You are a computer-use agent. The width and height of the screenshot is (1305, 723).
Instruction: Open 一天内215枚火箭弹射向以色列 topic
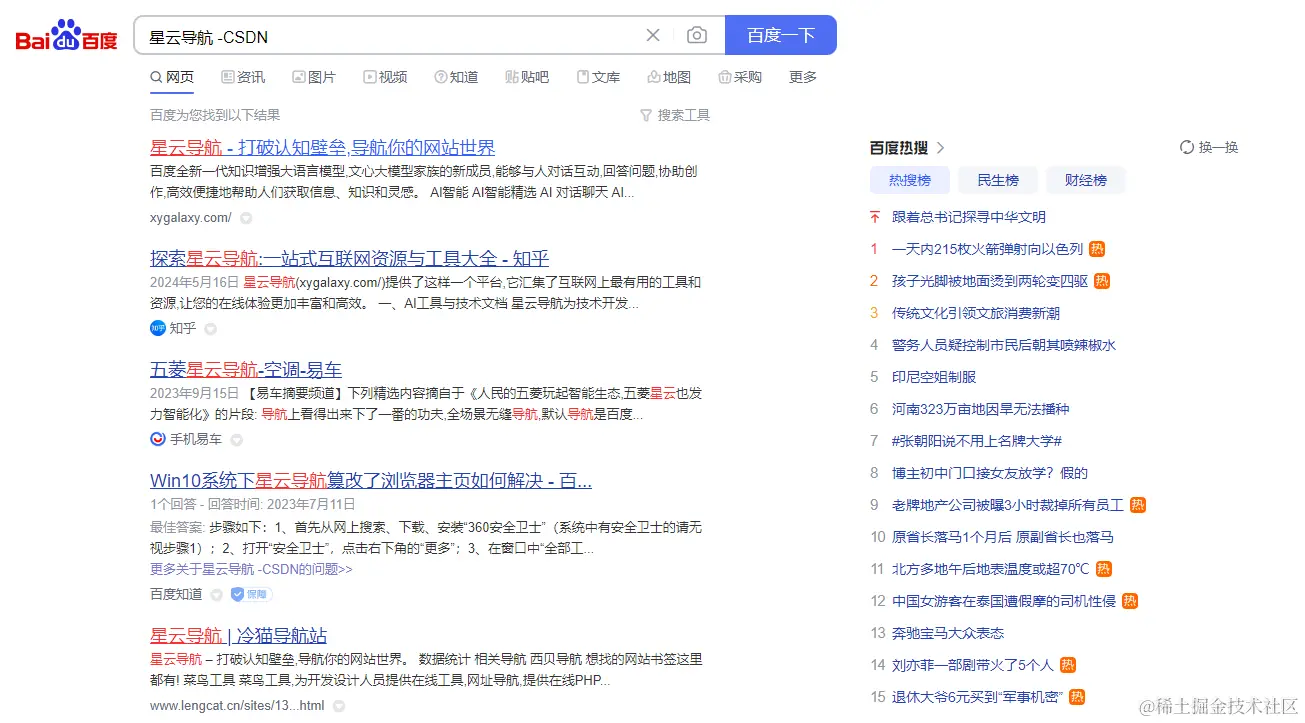pyautogui.click(x=987, y=249)
